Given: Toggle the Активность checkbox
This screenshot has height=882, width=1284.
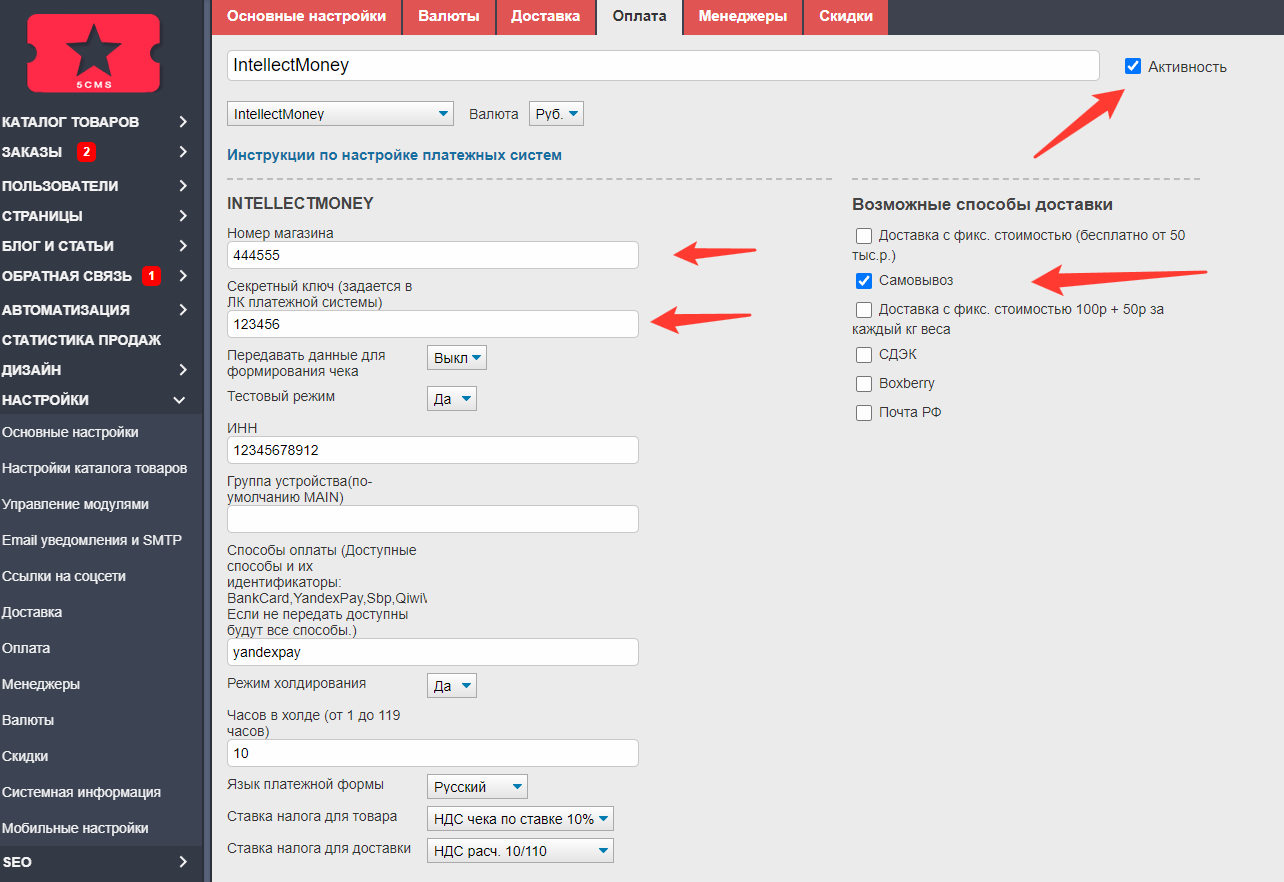Looking at the screenshot, I should 1132,66.
